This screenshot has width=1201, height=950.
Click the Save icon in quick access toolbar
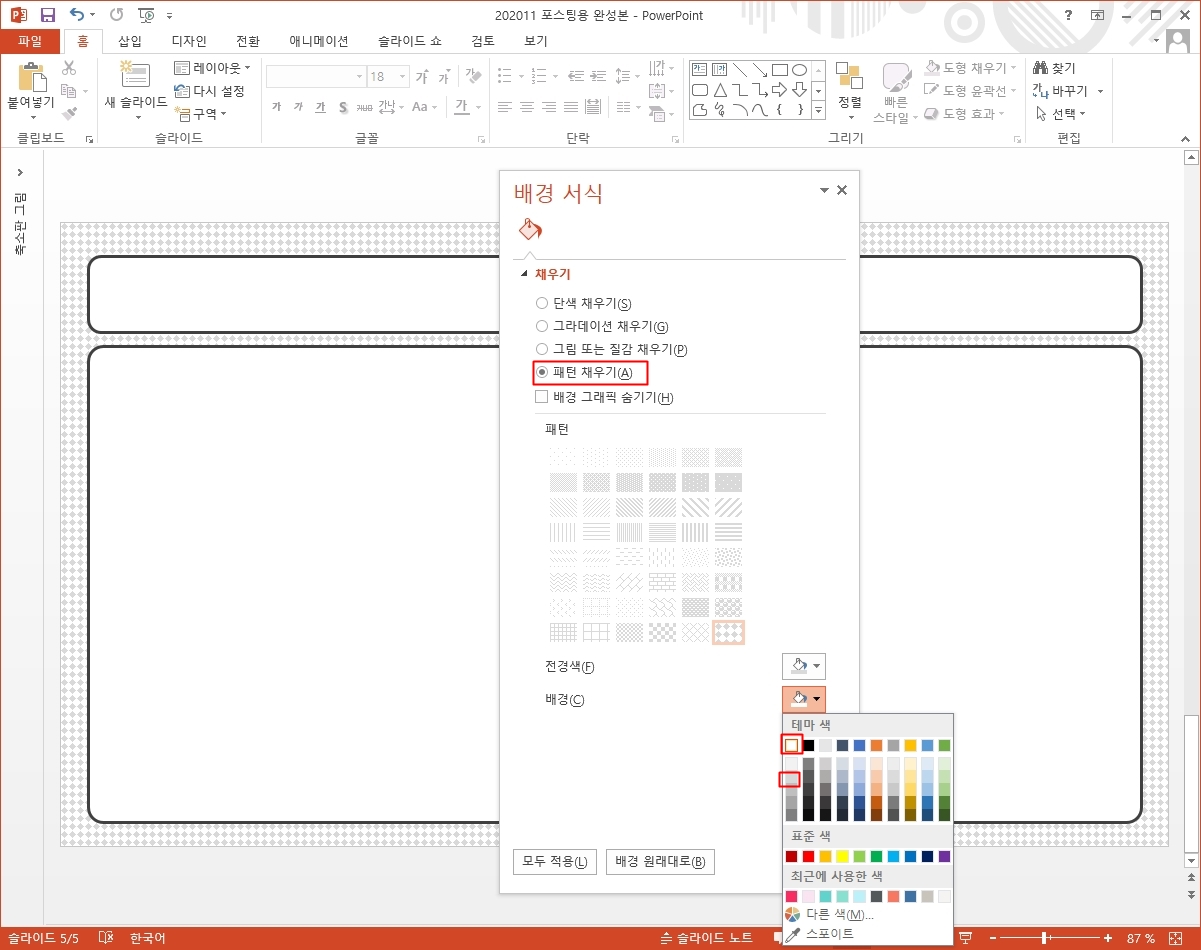pos(47,15)
